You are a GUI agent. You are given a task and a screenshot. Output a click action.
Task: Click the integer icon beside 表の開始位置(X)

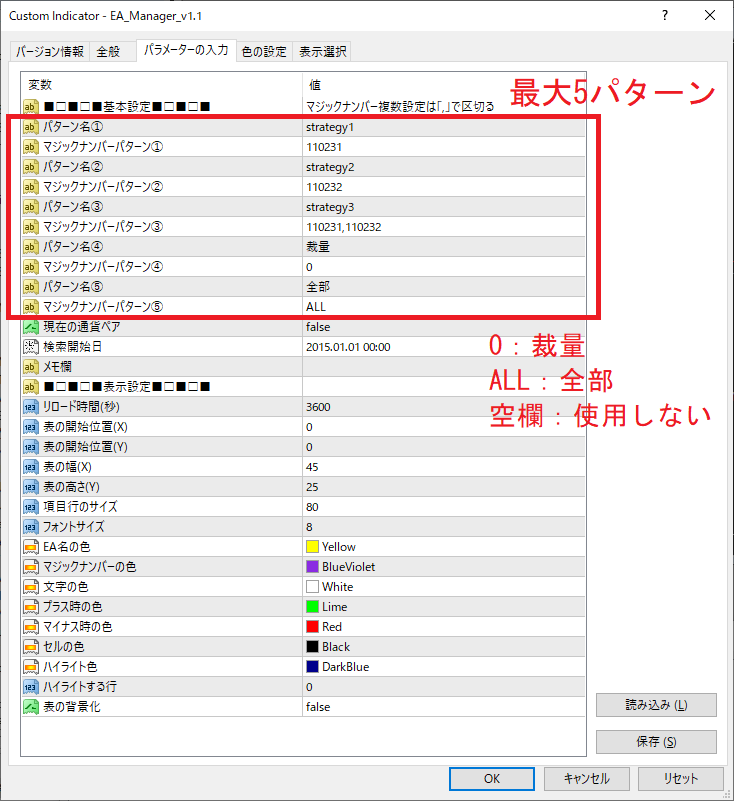[31, 427]
